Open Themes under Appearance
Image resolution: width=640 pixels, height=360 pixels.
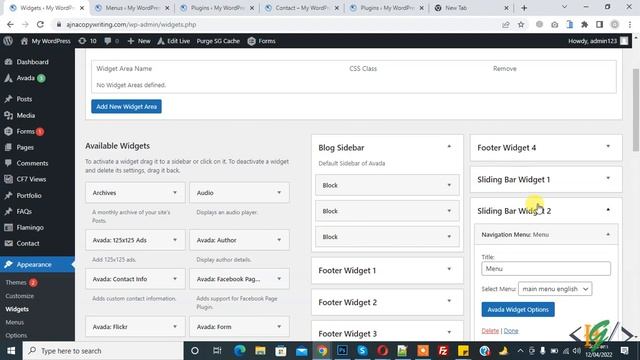[16, 282]
